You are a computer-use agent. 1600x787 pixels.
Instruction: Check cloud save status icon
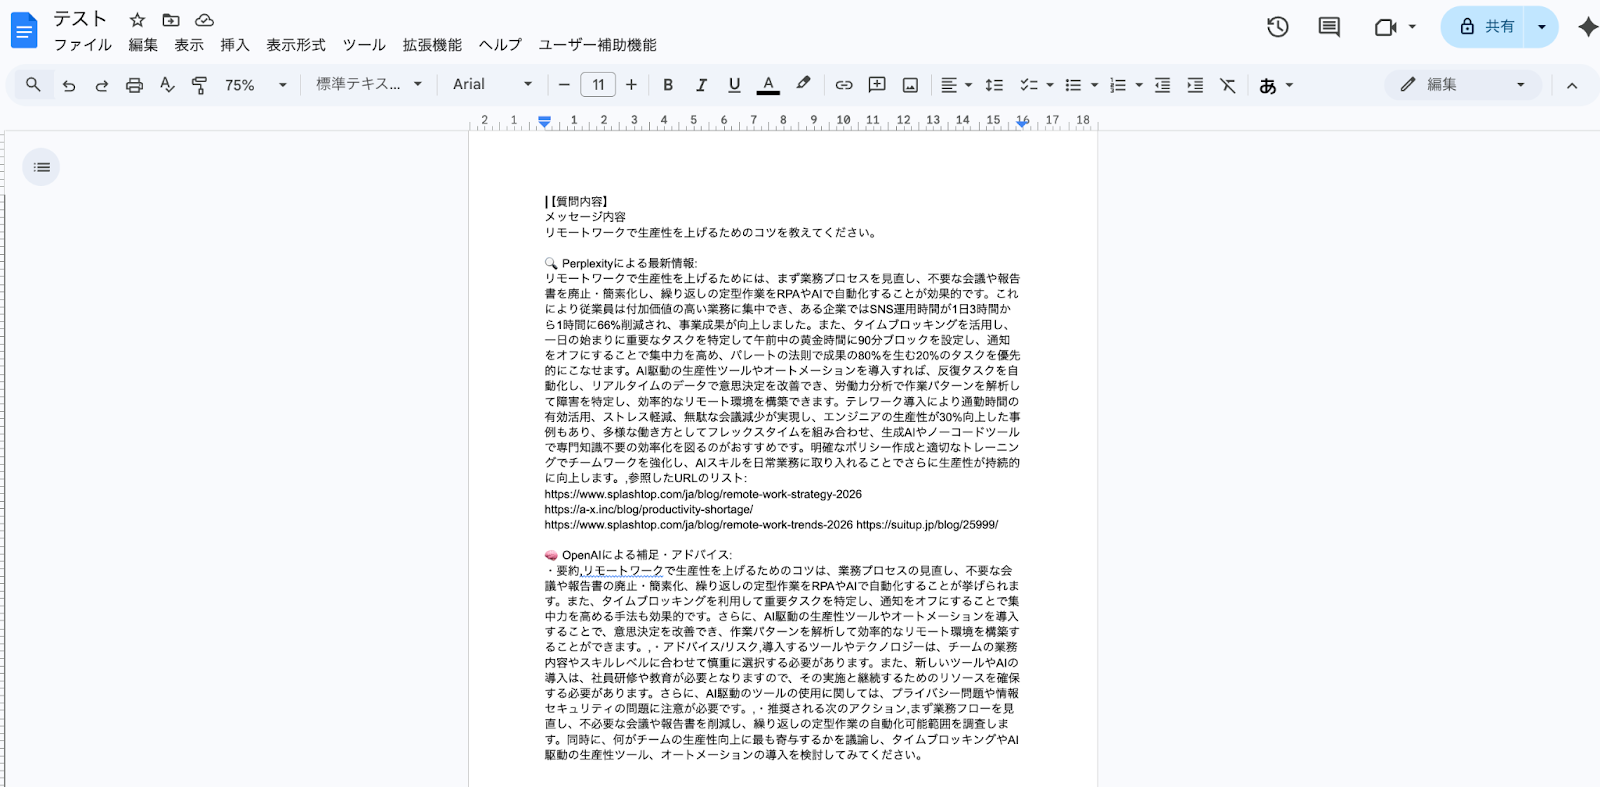click(204, 20)
